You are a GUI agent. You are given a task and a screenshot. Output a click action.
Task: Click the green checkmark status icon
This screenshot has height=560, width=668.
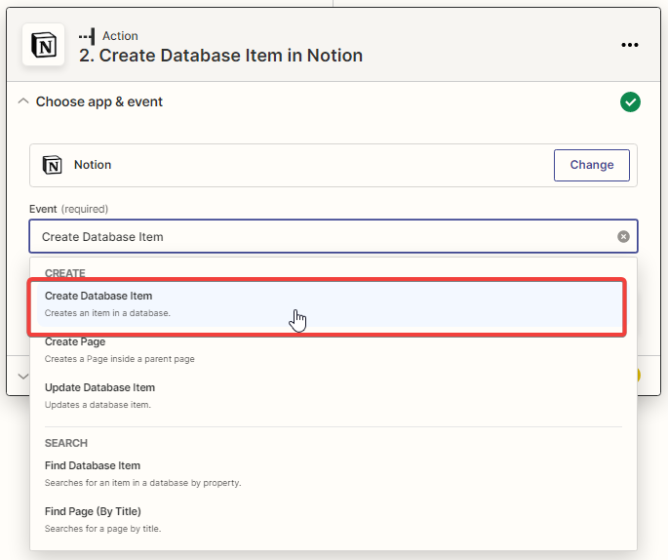point(629,102)
